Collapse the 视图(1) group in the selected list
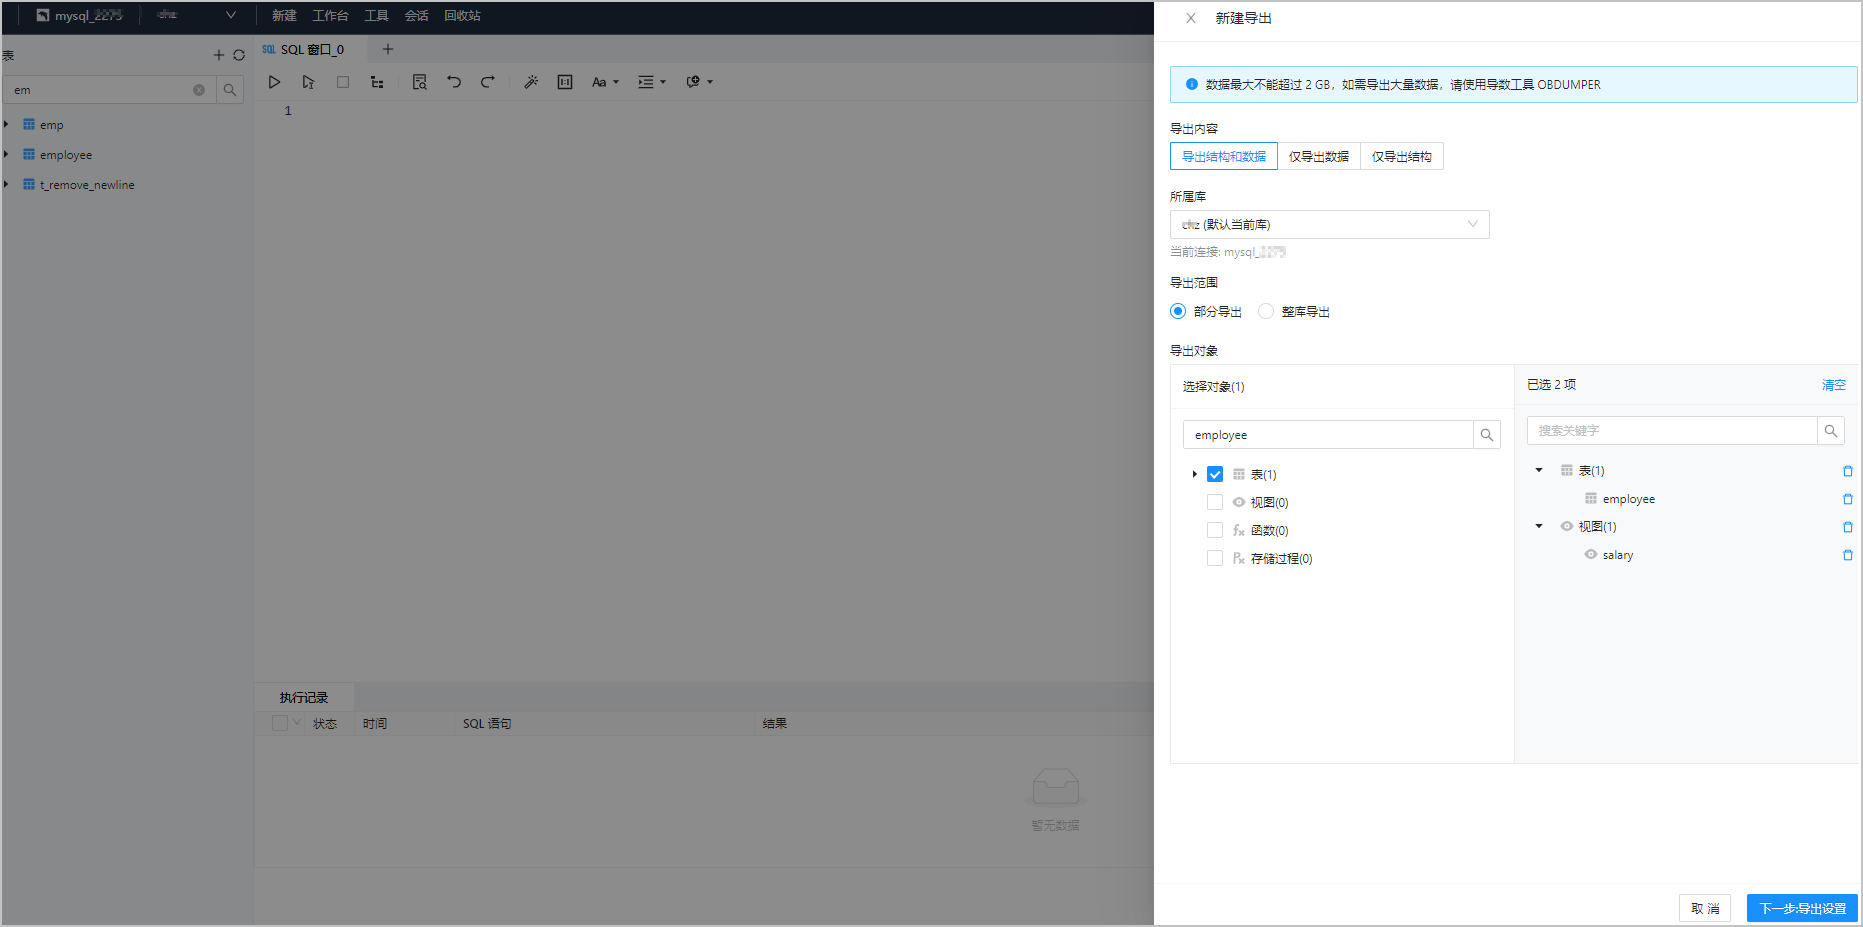1863x927 pixels. (x=1539, y=526)
